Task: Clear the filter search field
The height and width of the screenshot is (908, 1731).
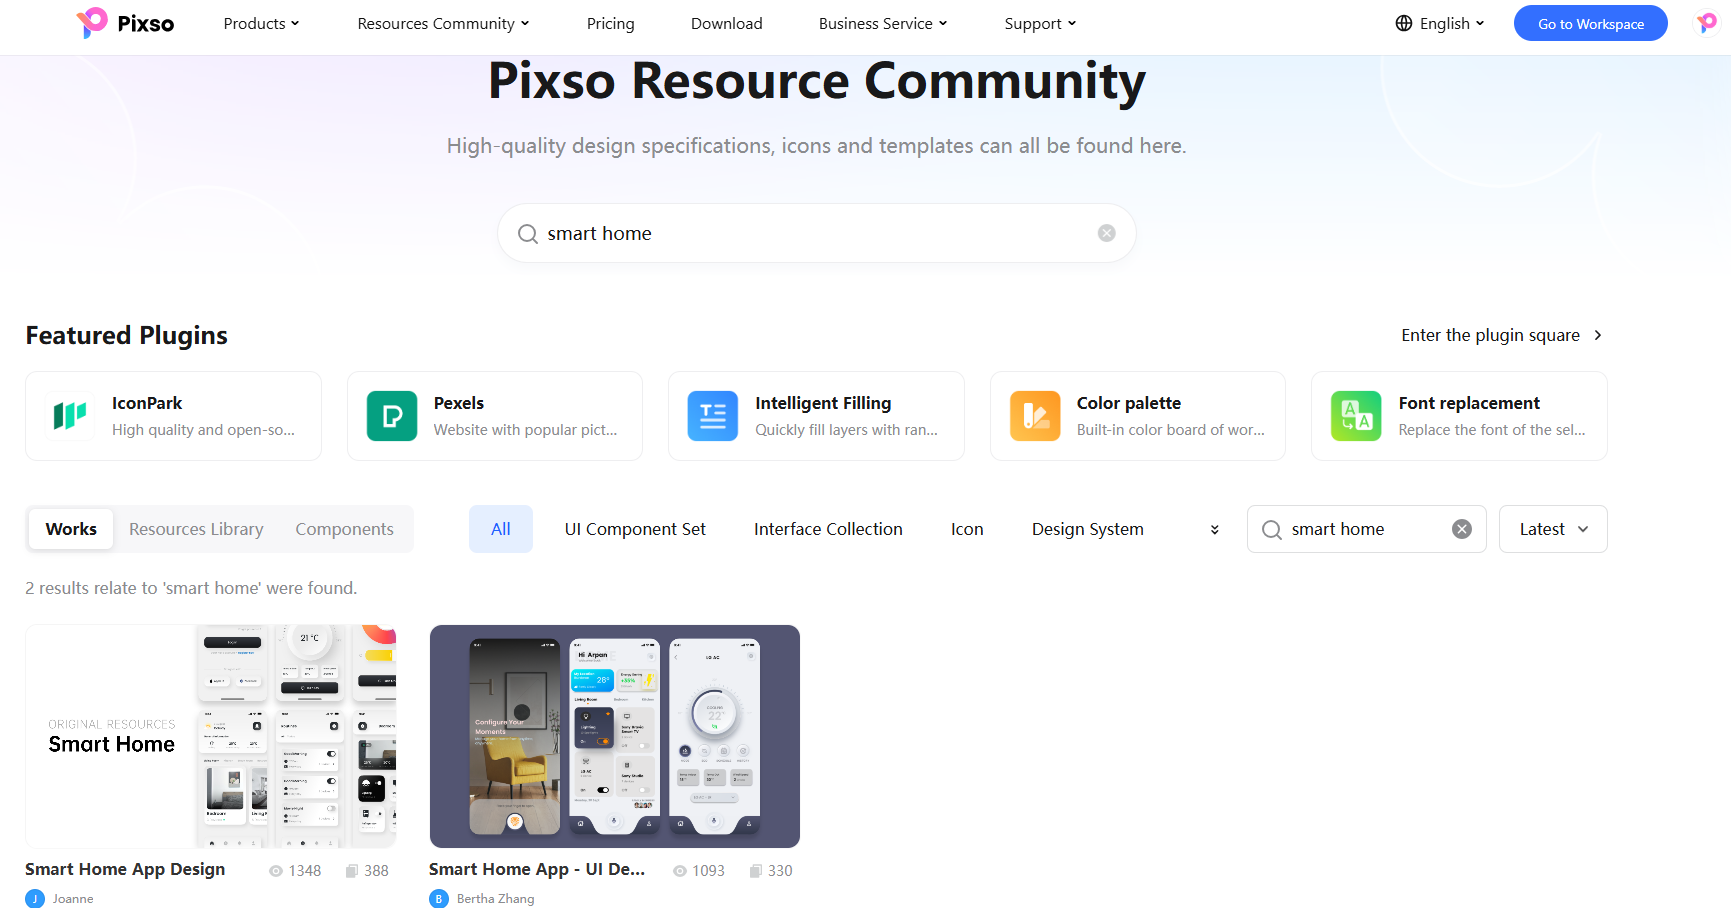Action: click(x=1462, y=529)
